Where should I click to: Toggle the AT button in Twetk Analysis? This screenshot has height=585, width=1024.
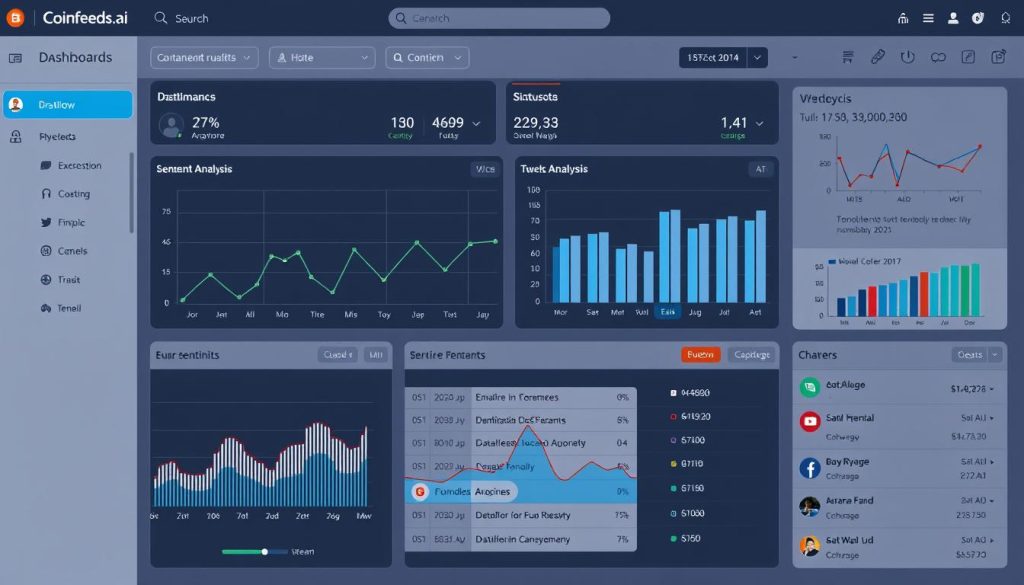(761, 169)
